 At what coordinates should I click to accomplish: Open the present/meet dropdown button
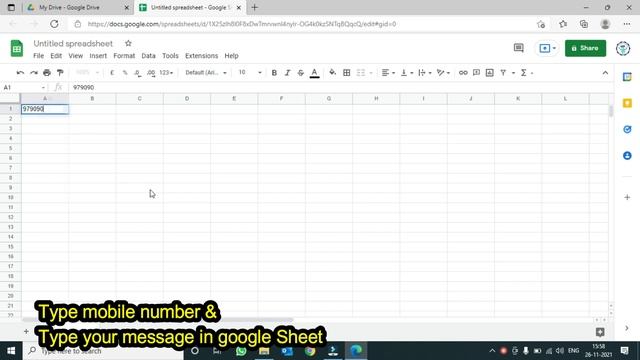pyautogui.click(x=547, y=48)
